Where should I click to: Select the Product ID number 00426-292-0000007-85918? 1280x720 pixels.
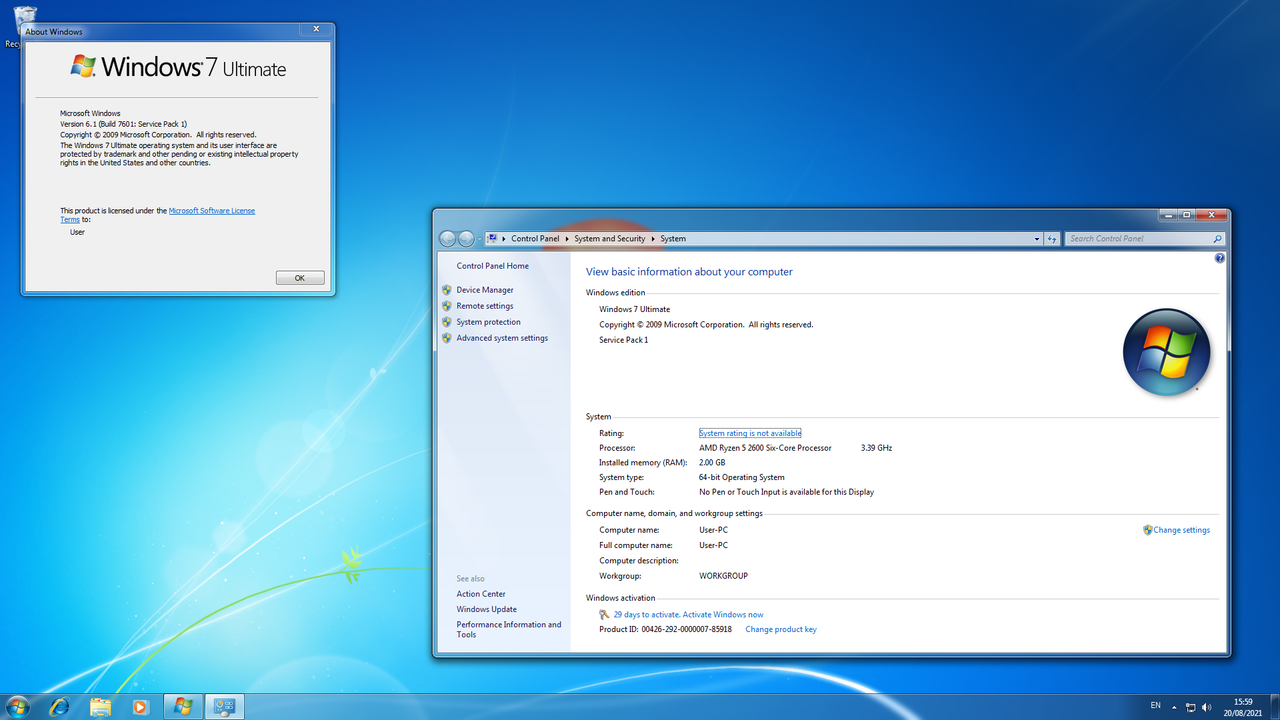pos(686,629)
